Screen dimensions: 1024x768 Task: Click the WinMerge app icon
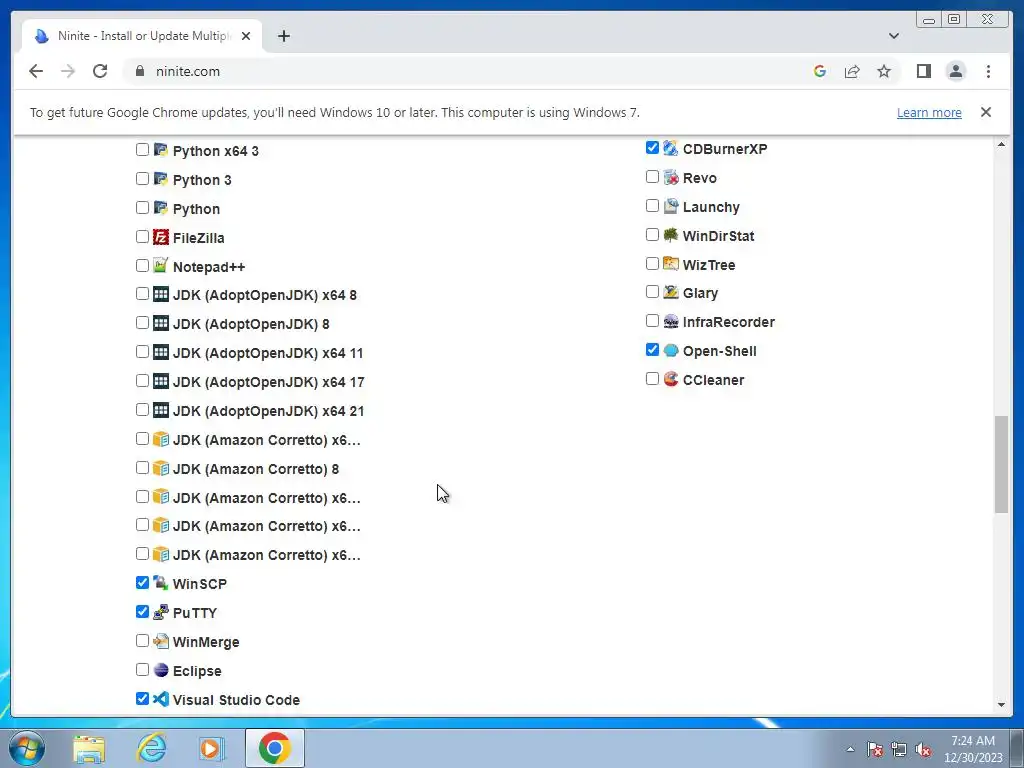(161, 641)
